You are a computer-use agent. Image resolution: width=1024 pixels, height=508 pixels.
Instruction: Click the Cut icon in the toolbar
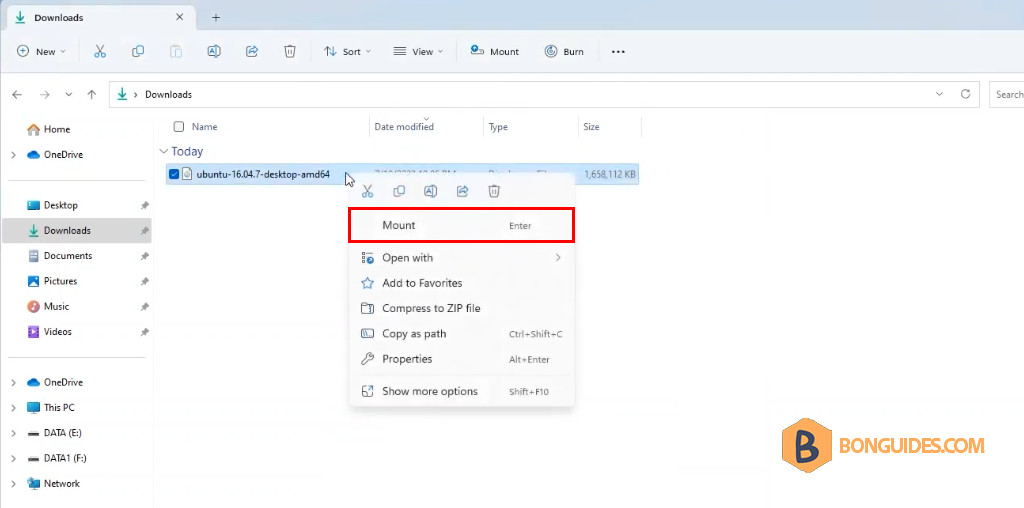point(100,52)
